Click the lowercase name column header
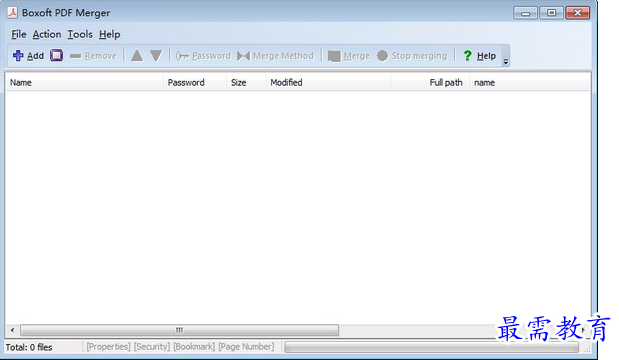Image resolution: width=619 pixels, height=360 pixels. point(530,82)
